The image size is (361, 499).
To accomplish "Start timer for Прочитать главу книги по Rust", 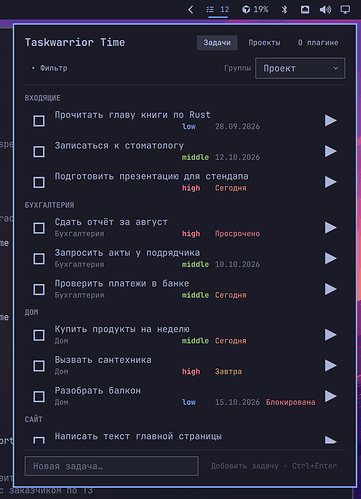I will pyautogui.click(x=331, y=121).
